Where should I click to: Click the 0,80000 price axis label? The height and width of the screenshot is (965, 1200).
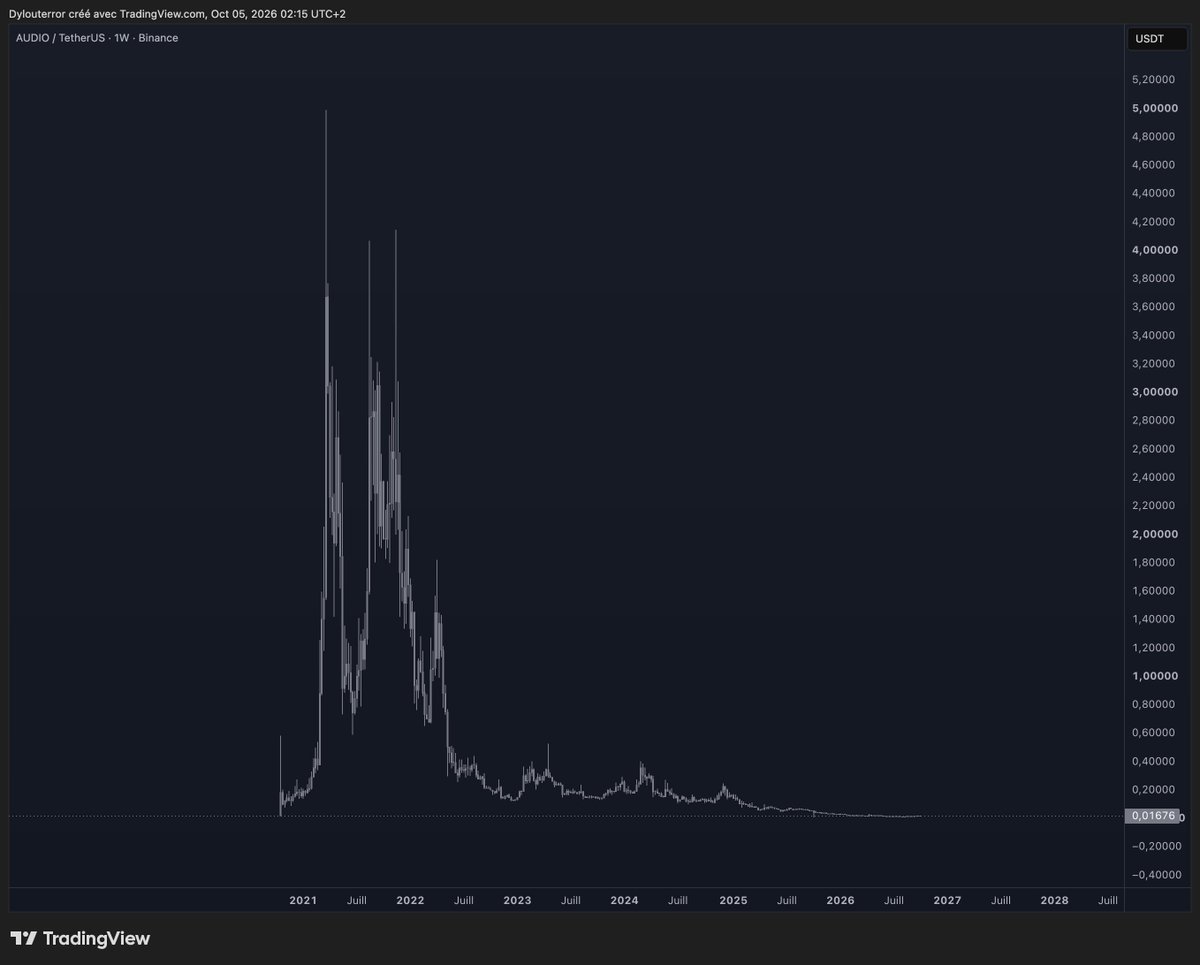(1155, 704)
